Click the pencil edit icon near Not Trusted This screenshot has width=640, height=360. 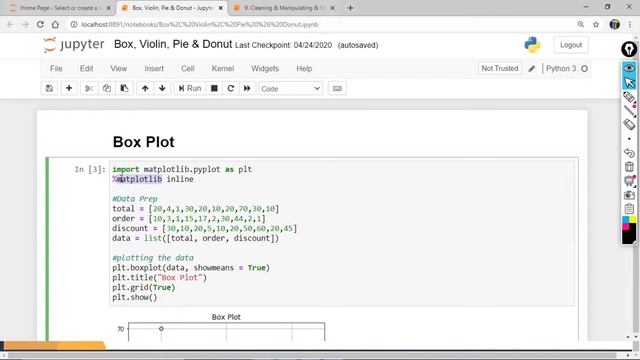point(531,69)
